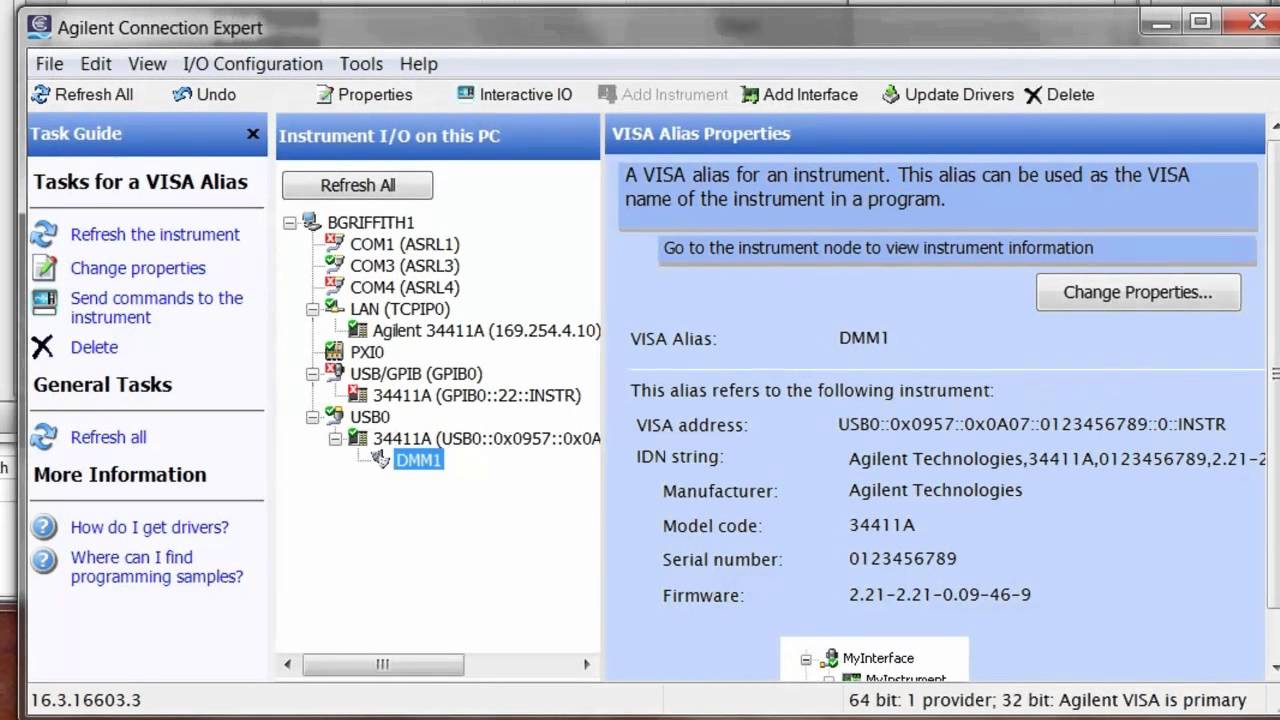This screenshot has width=1280, height=720.
Task: Select LAN (TCPIP0) interface
Action: 400,309
